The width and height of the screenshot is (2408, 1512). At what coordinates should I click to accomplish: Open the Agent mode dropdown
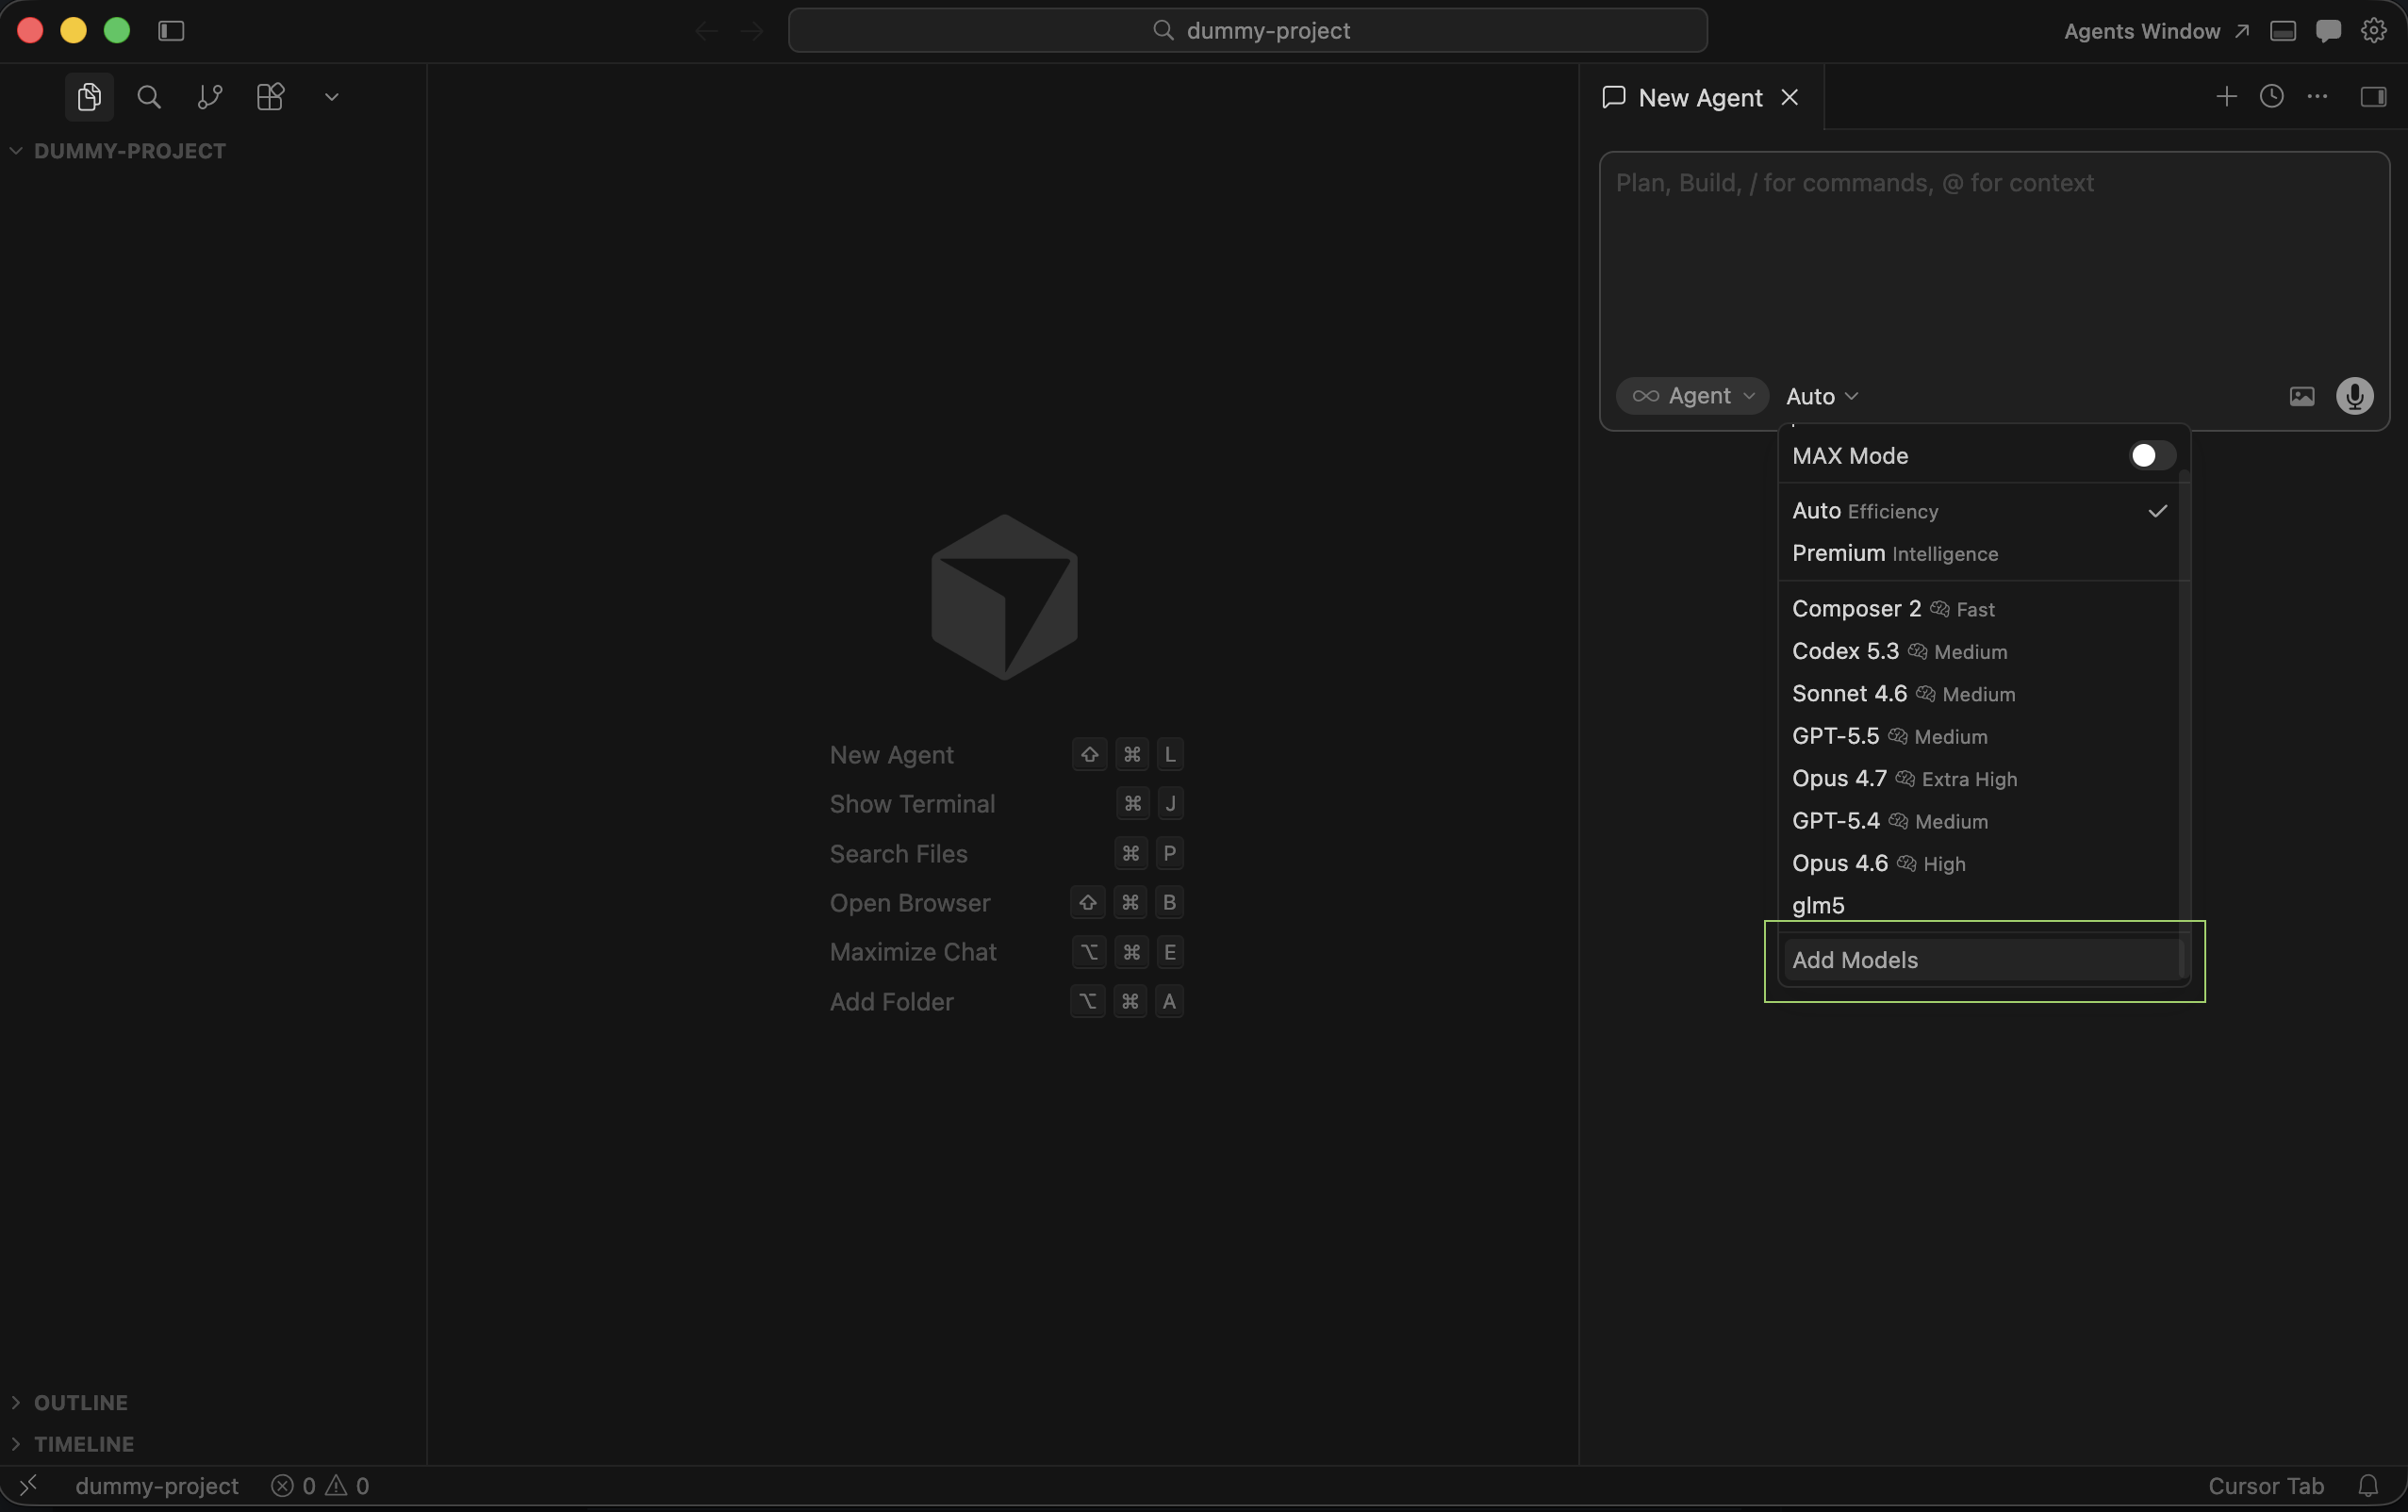1692,396
